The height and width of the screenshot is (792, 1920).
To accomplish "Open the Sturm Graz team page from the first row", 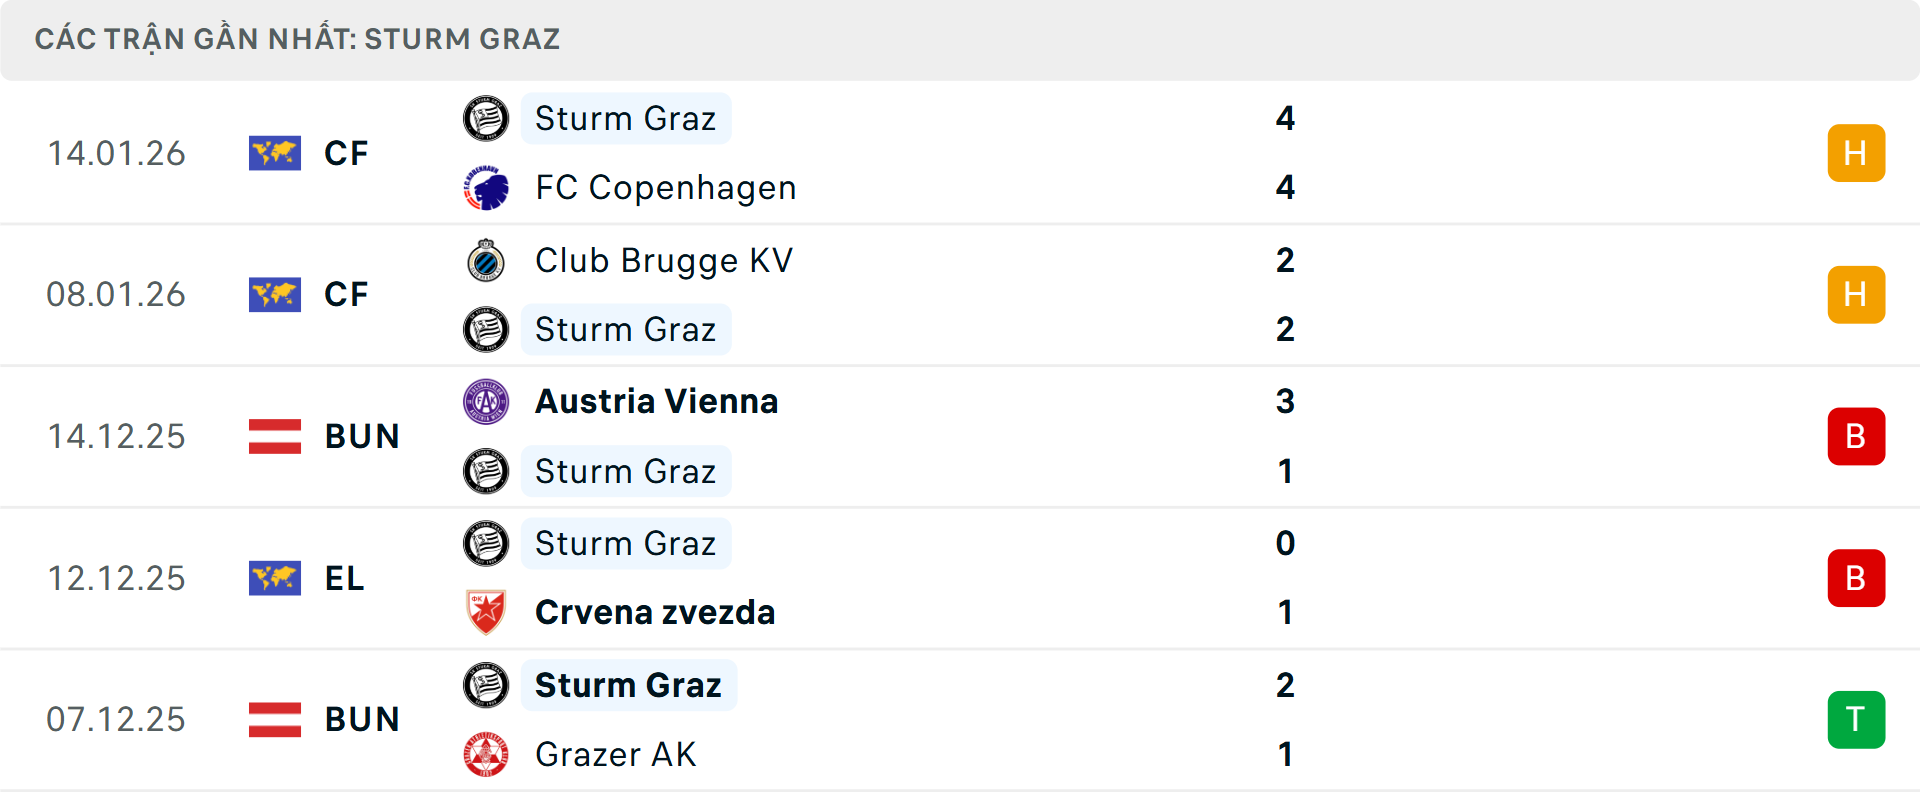I will tap(626, 118).
